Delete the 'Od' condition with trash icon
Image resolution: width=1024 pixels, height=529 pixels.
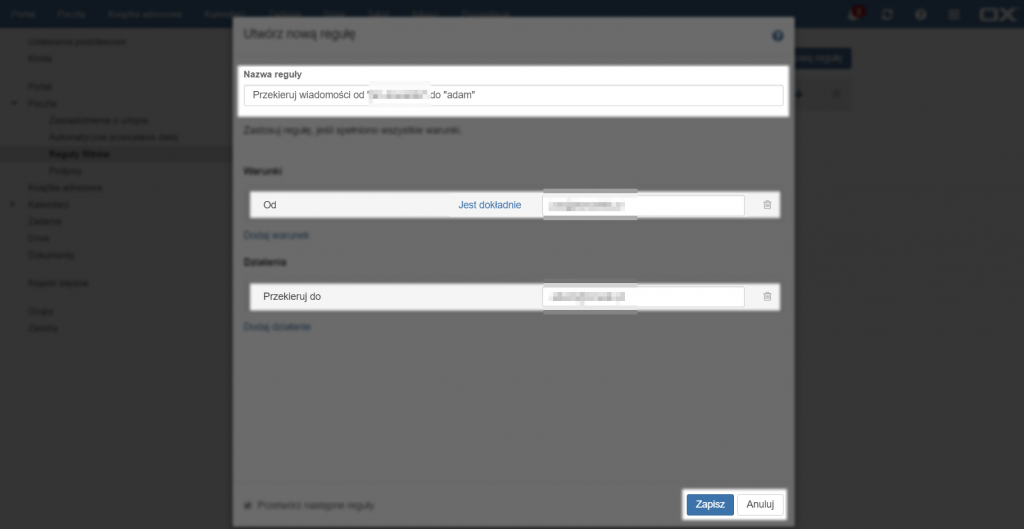767,205
